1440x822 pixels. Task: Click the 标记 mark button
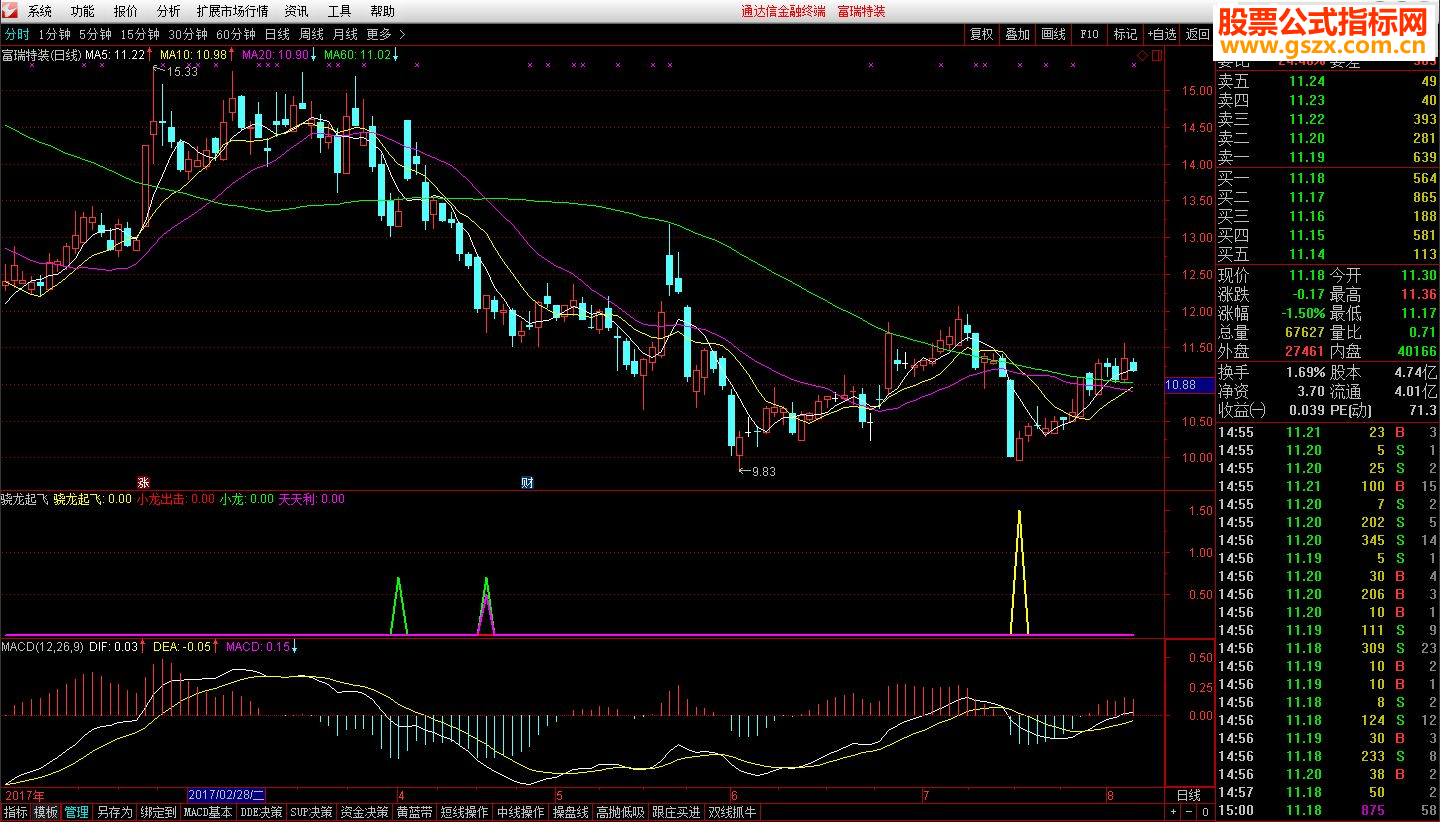[x=1126, y=34]
